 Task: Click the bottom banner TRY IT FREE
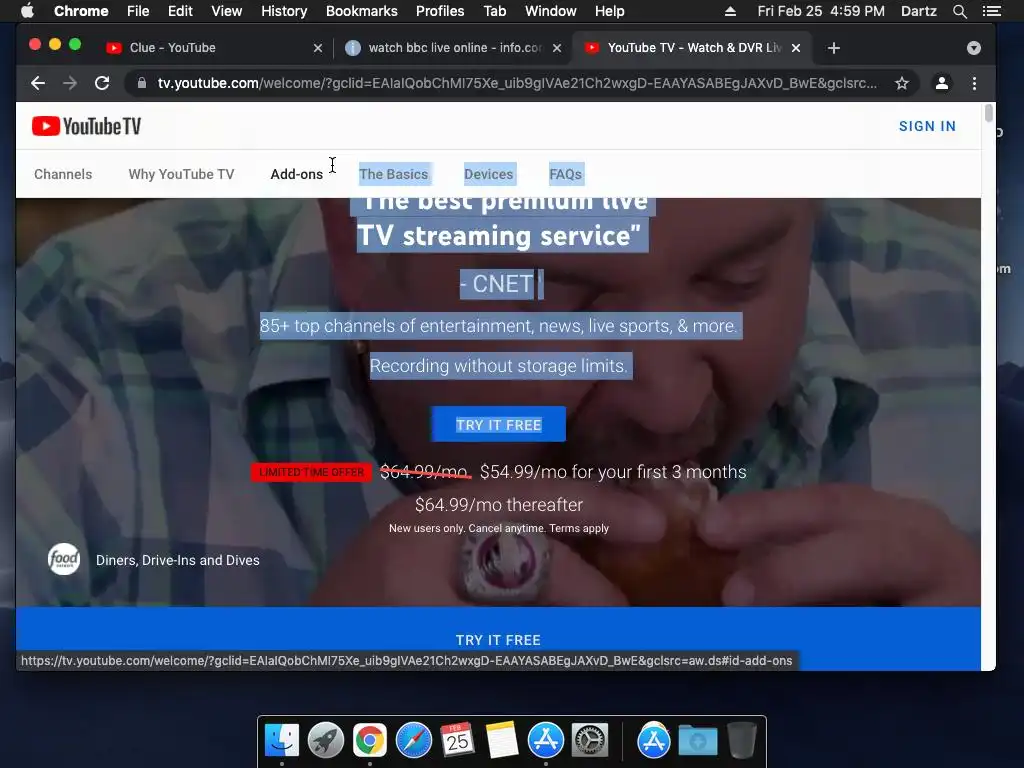pyautogui.click(x=498, y=639)
